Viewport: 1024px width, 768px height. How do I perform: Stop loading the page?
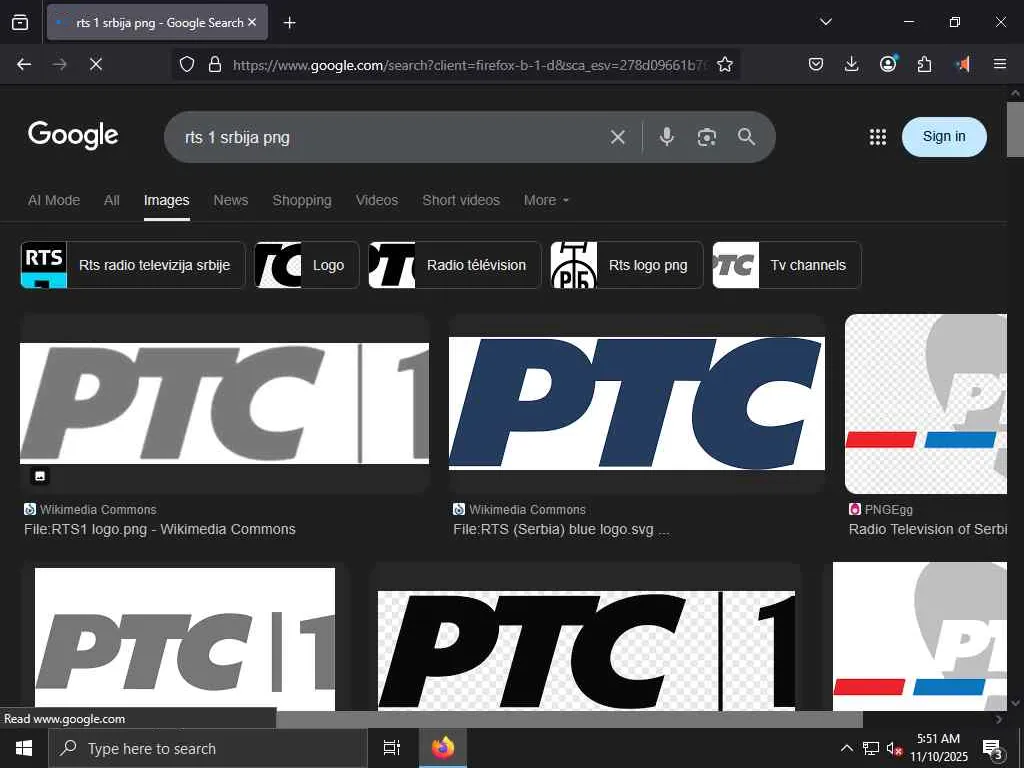(x=95, y=64)
